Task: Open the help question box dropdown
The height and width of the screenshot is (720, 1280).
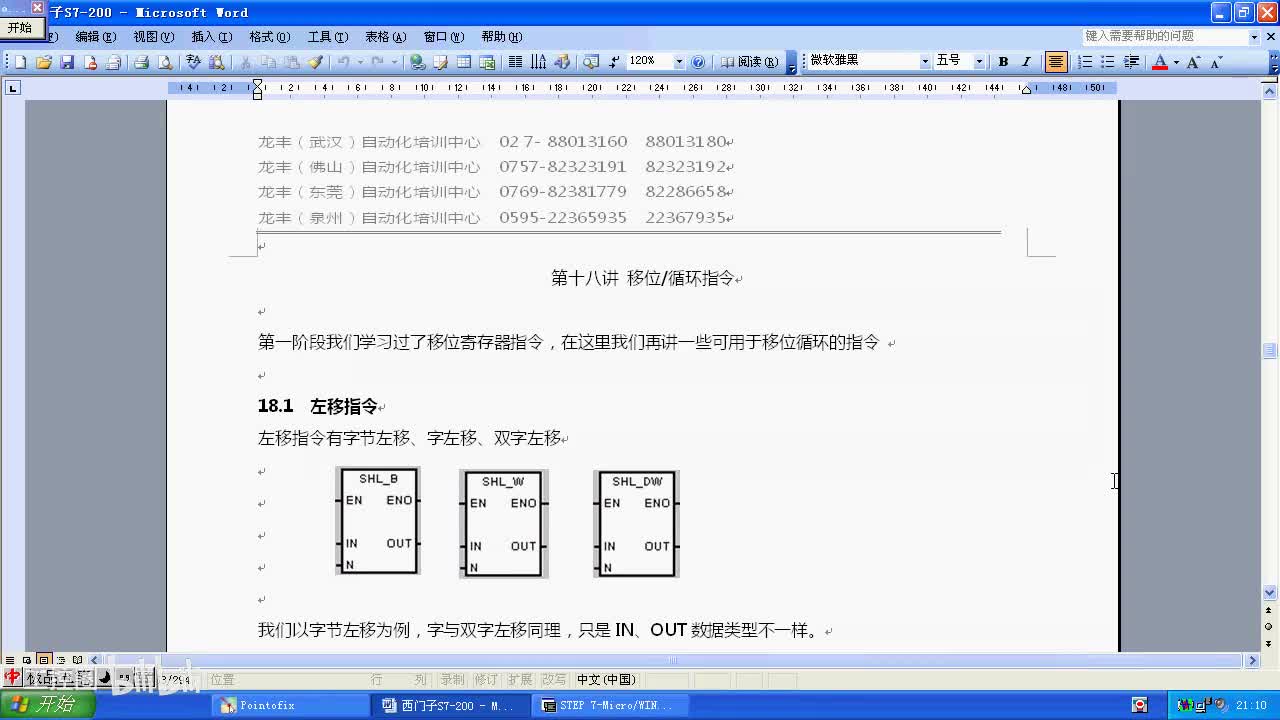Action: coord(1254,36)
